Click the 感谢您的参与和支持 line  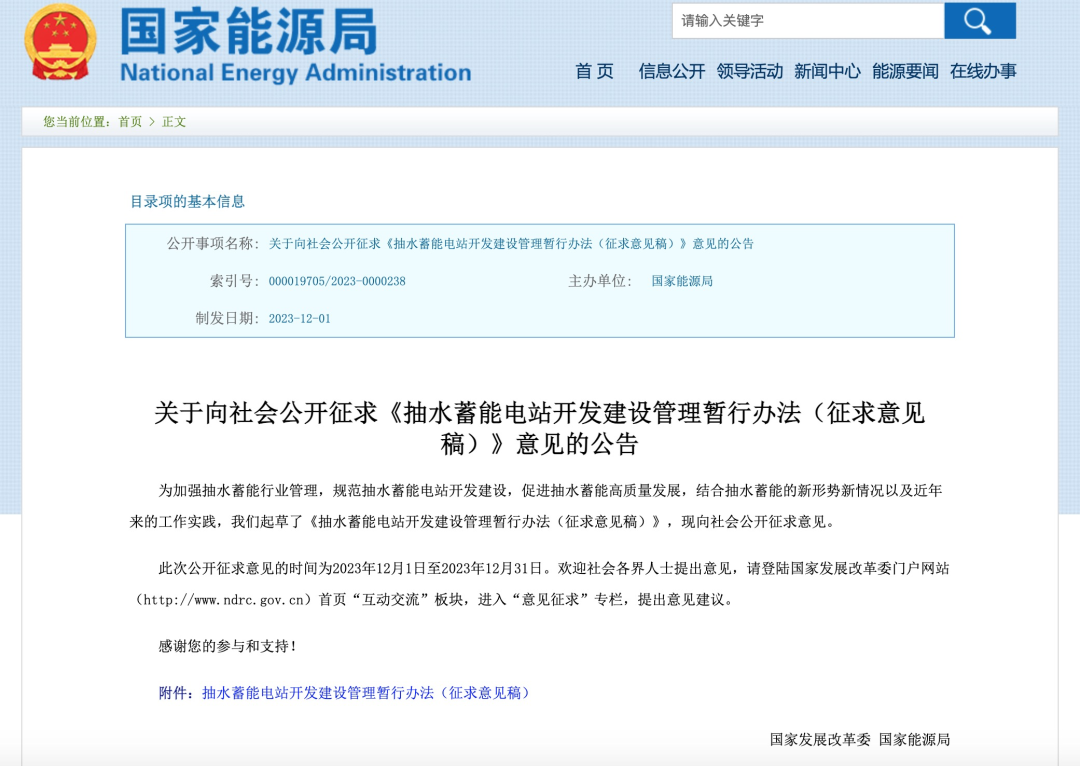(227, 646)
